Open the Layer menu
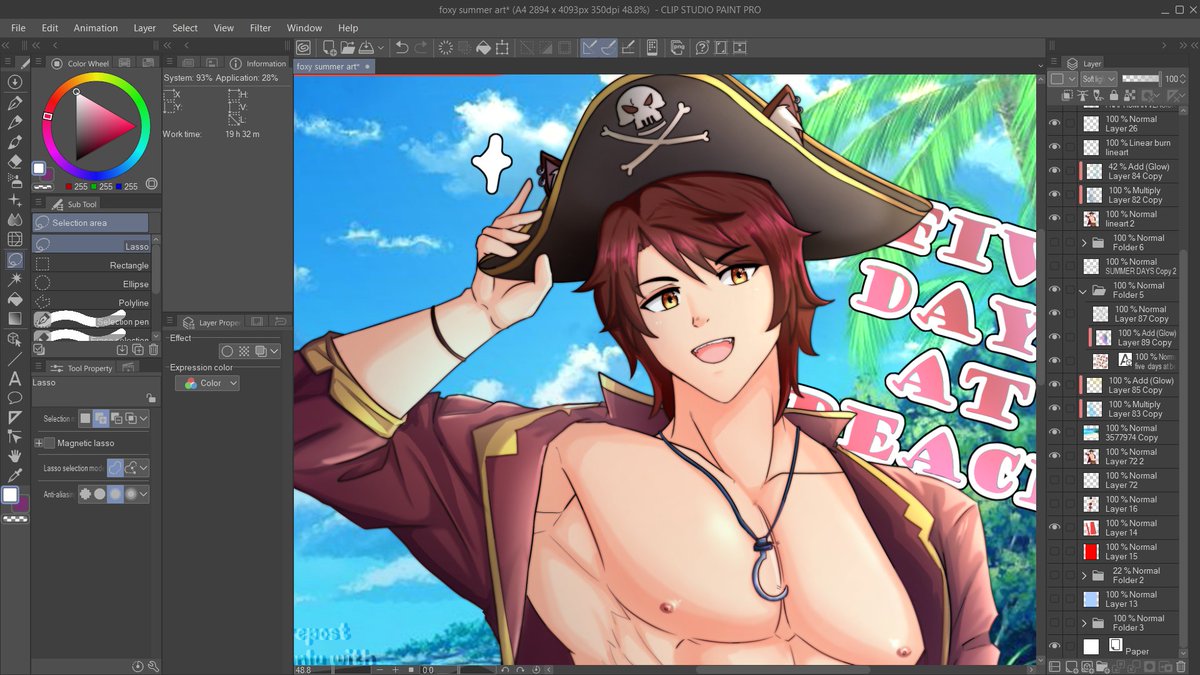Screen dimensions: 1200x675 [x=145, y=28]
